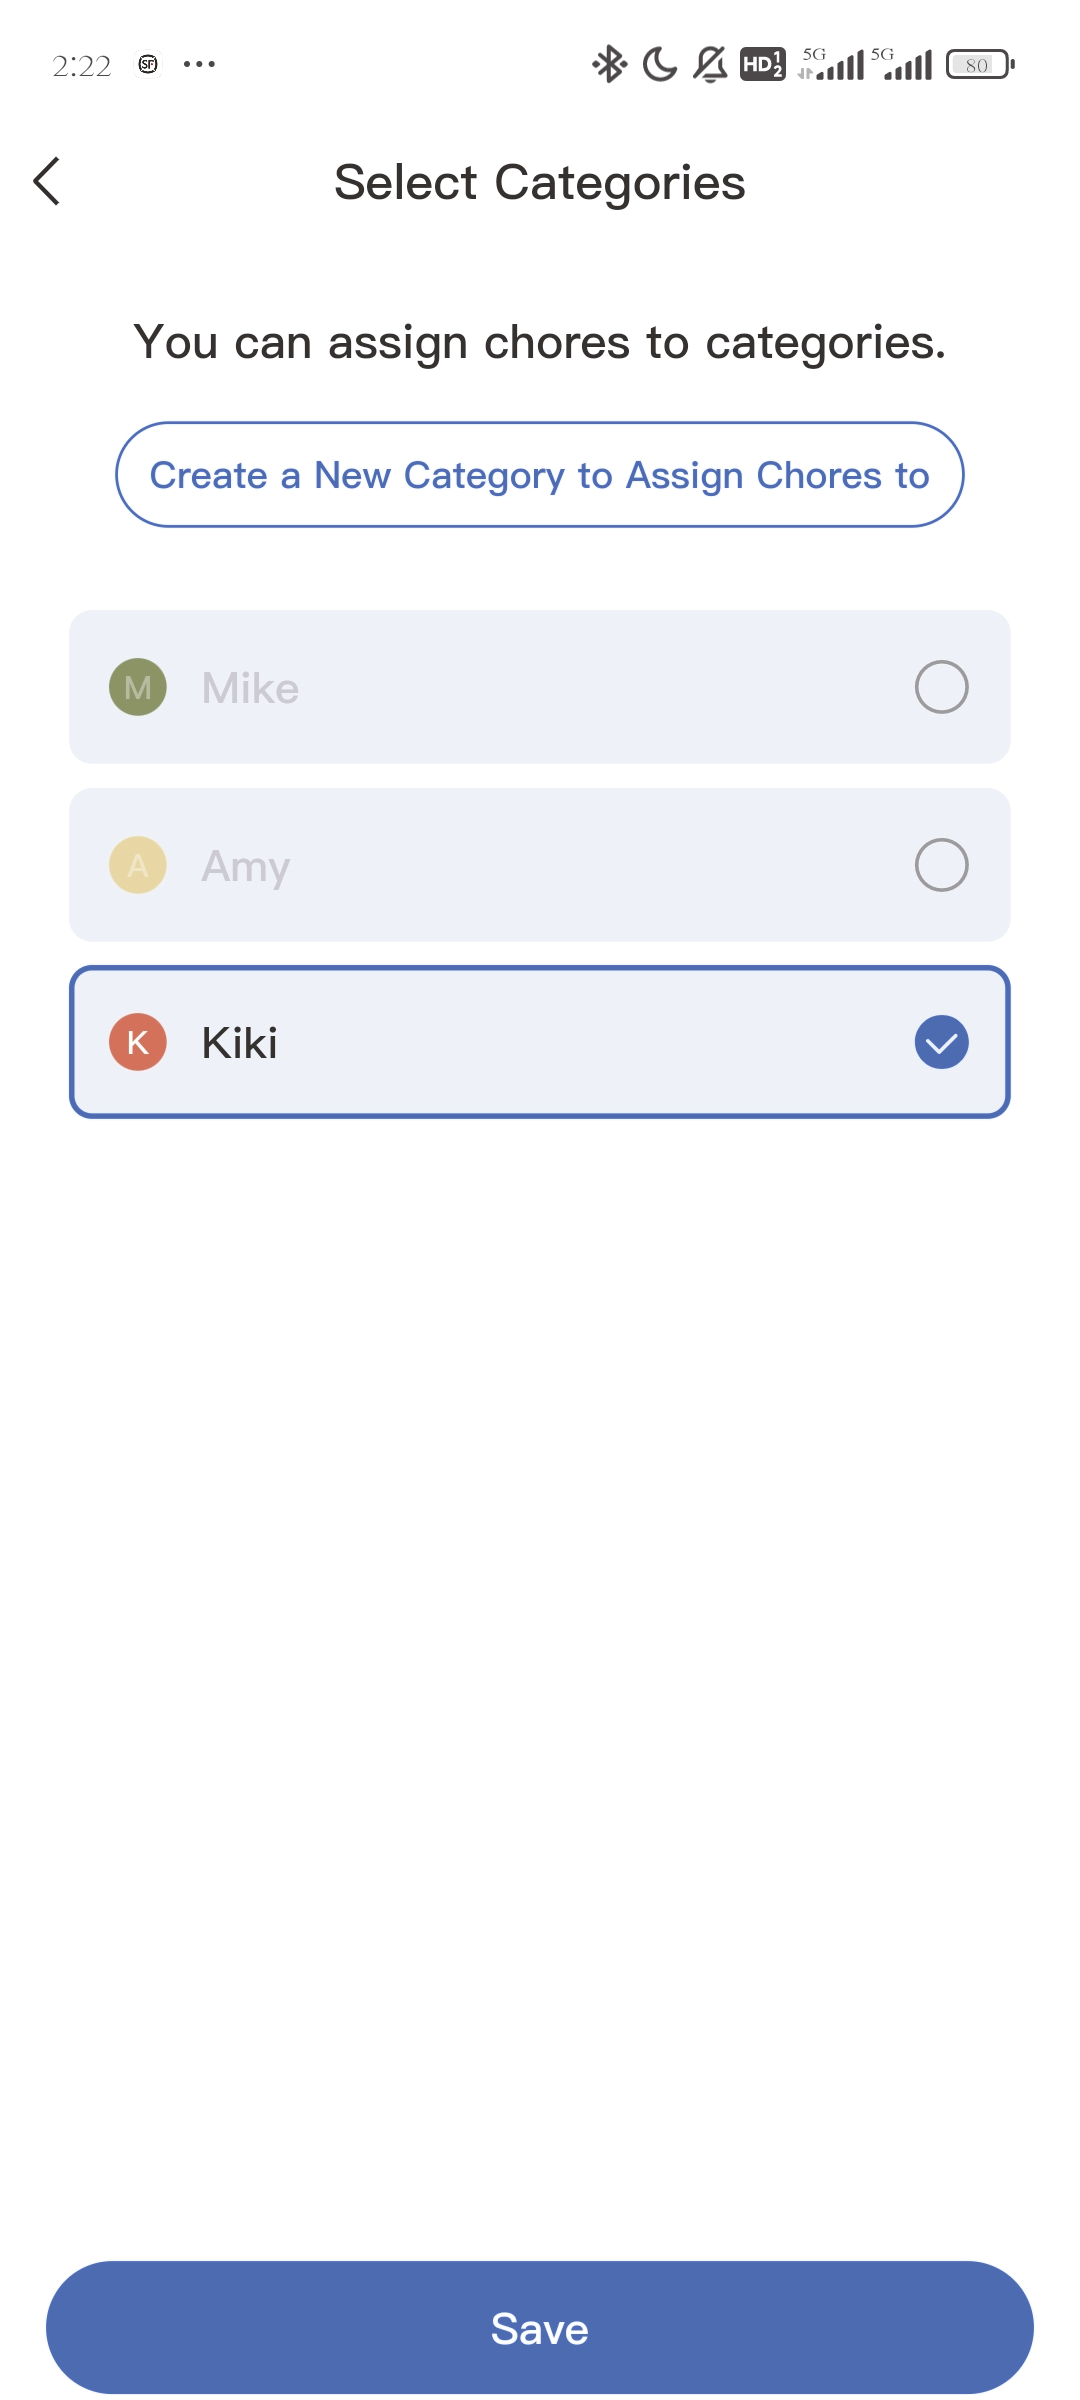Click Amy's yellow A avatar
The width and height of the screenshot is (1080, 2400).
138,865
